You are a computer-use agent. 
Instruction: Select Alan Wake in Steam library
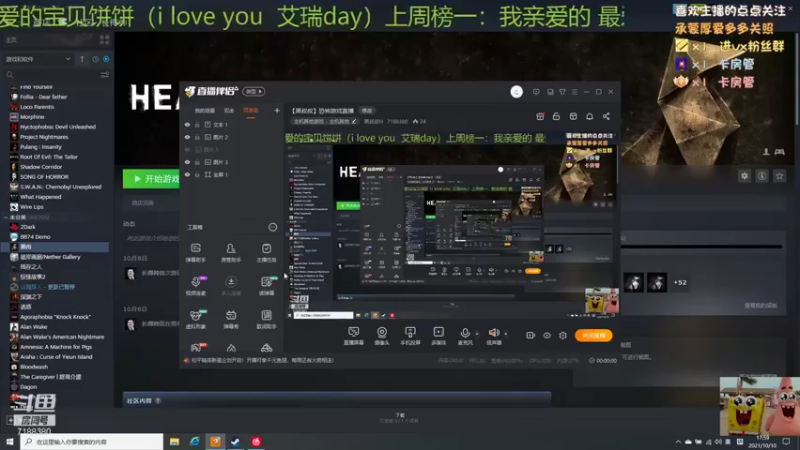[33, 327]
